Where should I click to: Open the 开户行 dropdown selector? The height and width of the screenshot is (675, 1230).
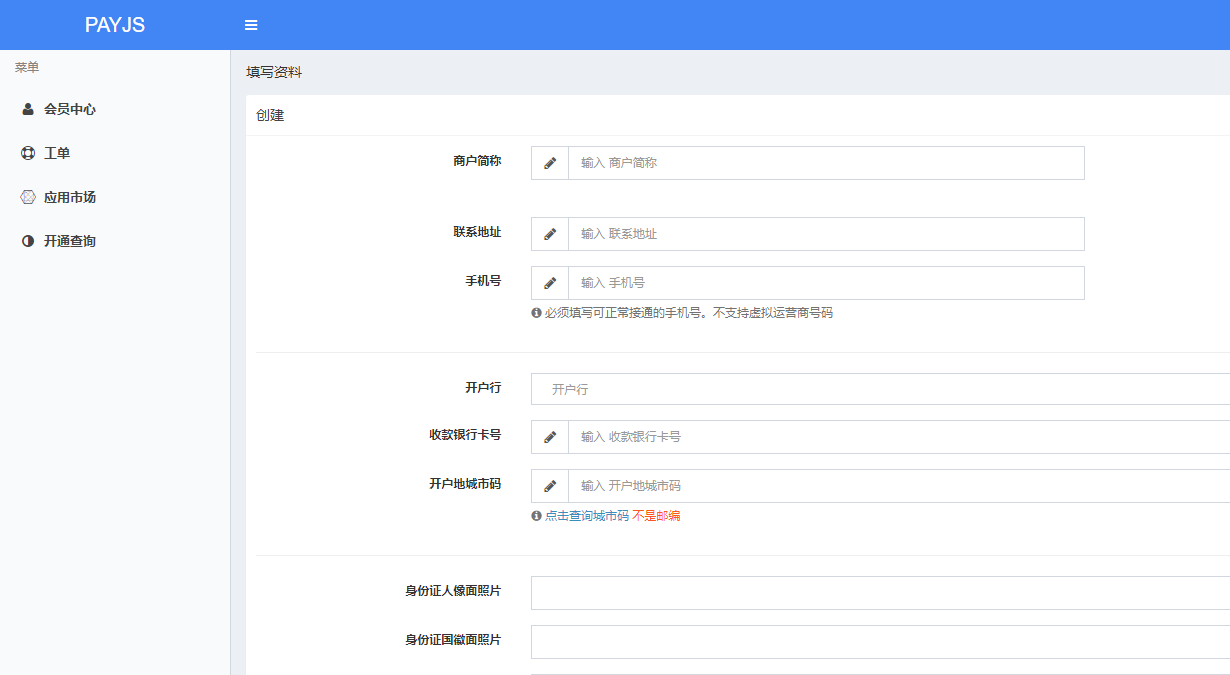click(x=880, y=389)
